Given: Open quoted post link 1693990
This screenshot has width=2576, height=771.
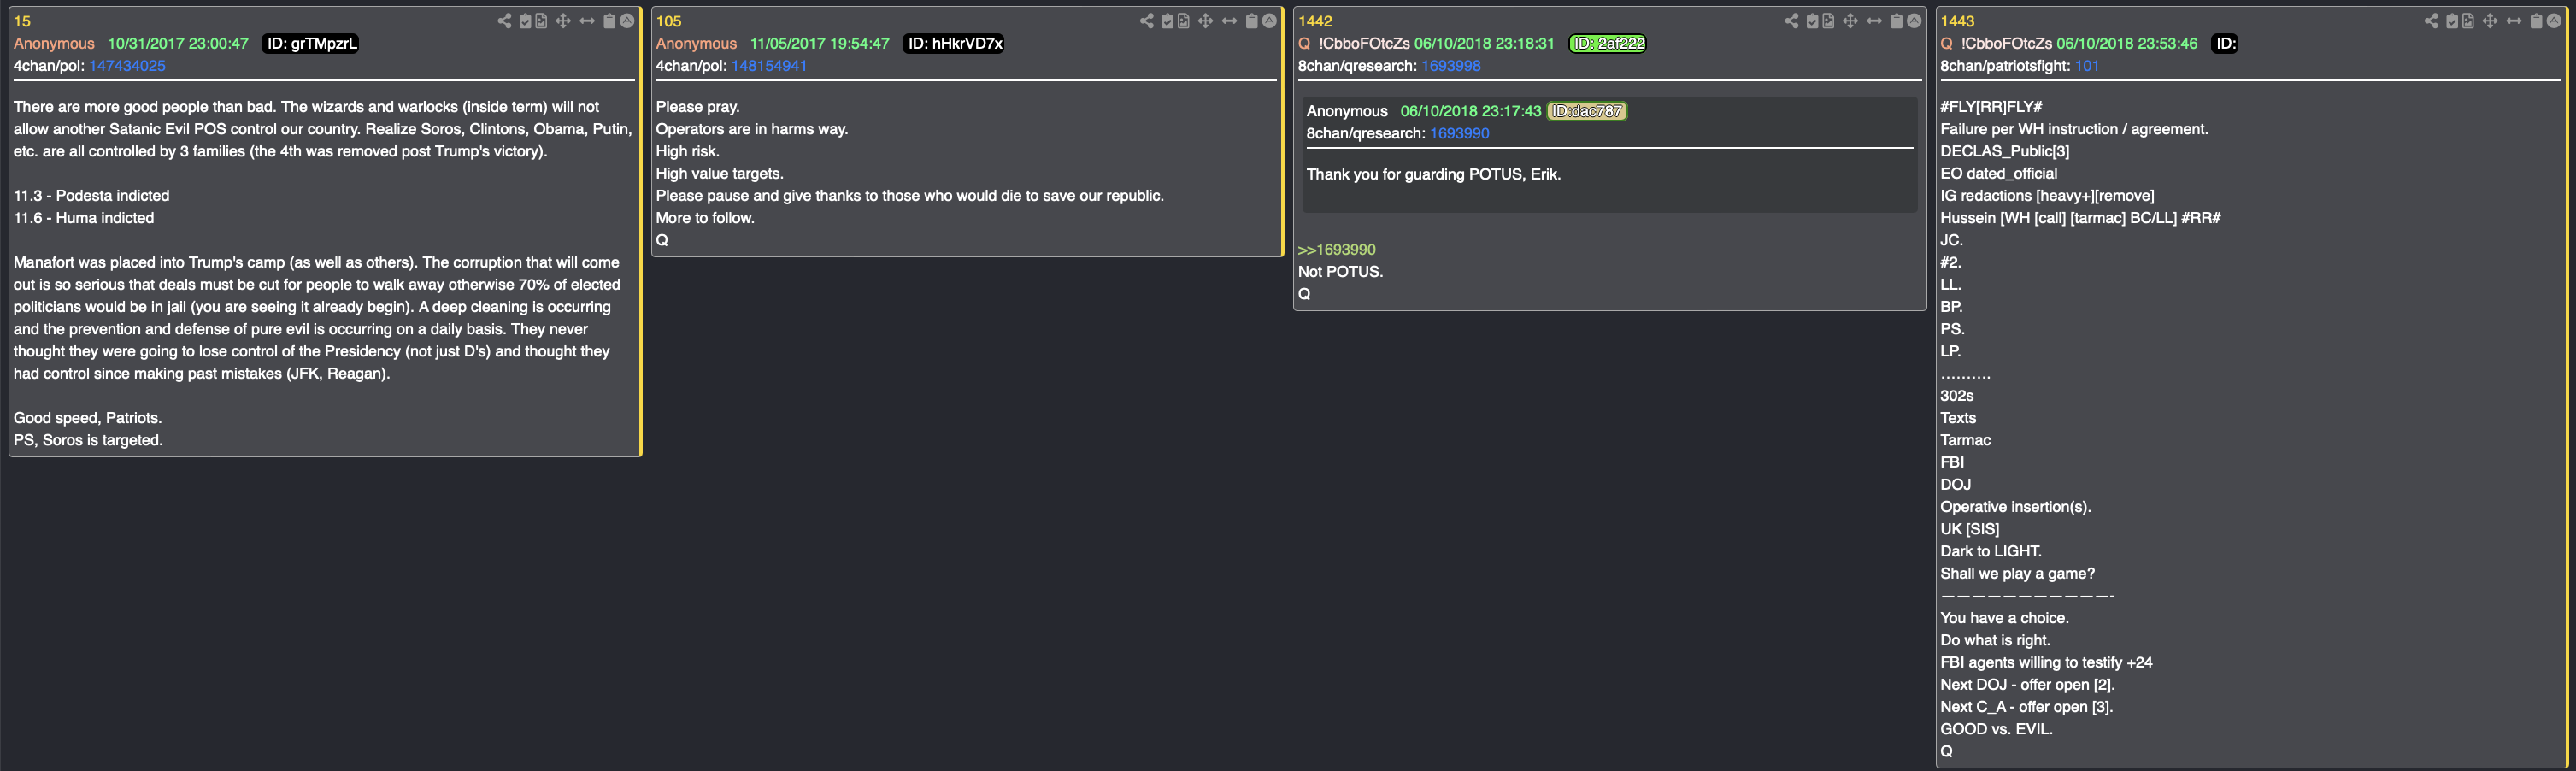Looking at the screenshot, I should (1459, 133).
